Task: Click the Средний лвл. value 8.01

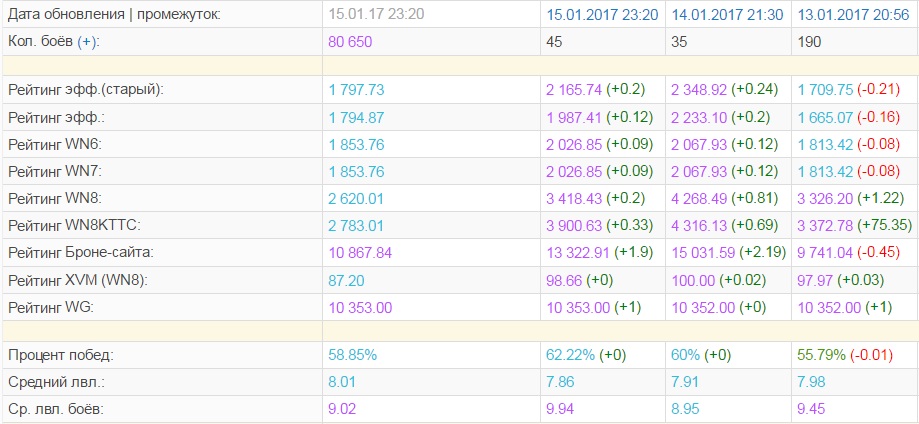Action: click(x=342, y=382)
